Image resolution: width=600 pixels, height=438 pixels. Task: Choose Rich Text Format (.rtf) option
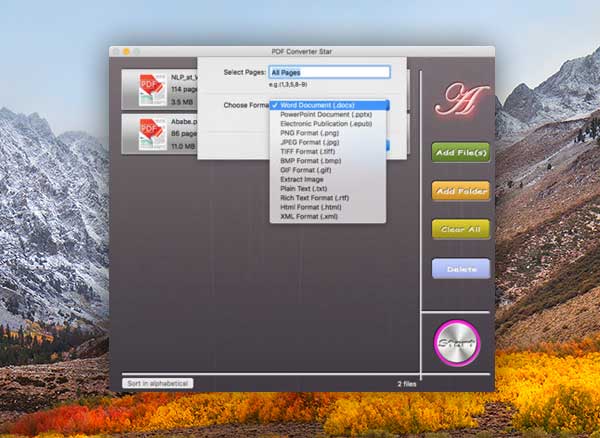(x=328, y=198)
